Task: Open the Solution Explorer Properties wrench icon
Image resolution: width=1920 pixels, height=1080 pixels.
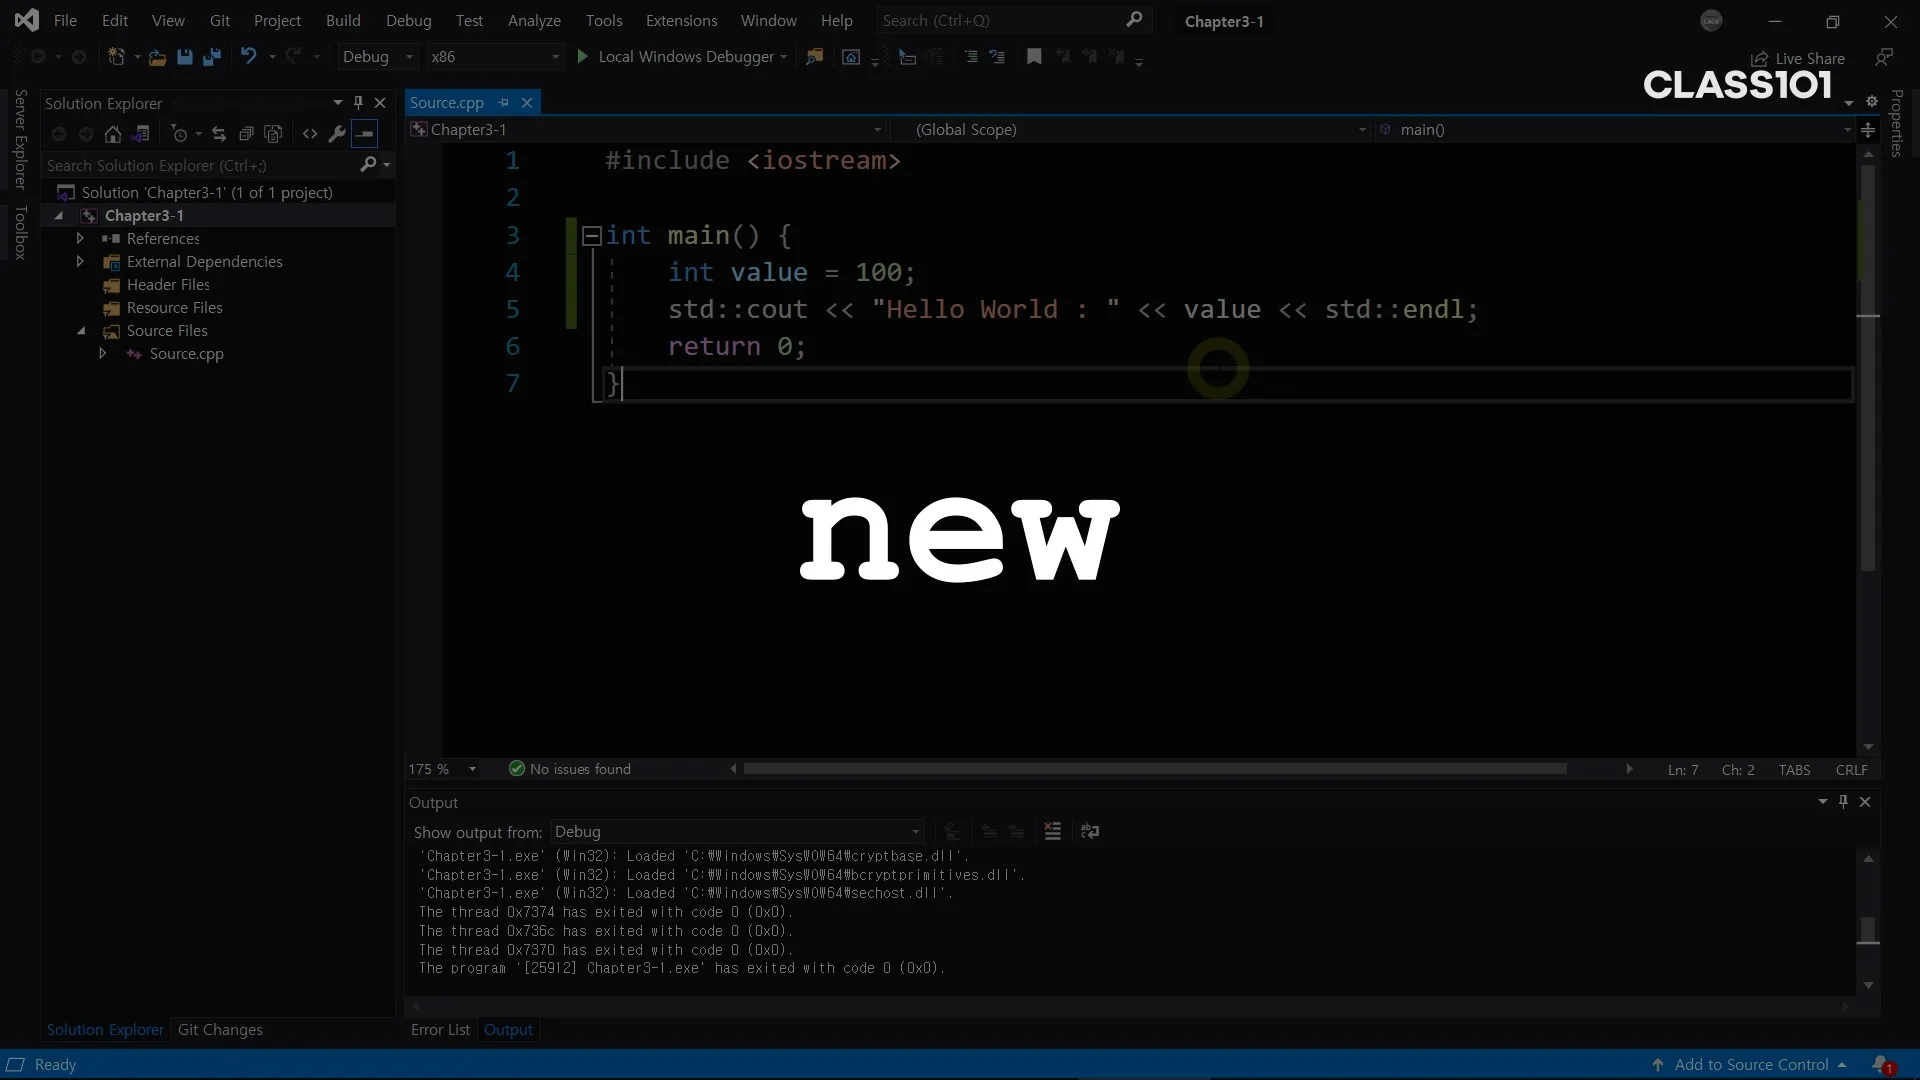Action: pos(337,134)
